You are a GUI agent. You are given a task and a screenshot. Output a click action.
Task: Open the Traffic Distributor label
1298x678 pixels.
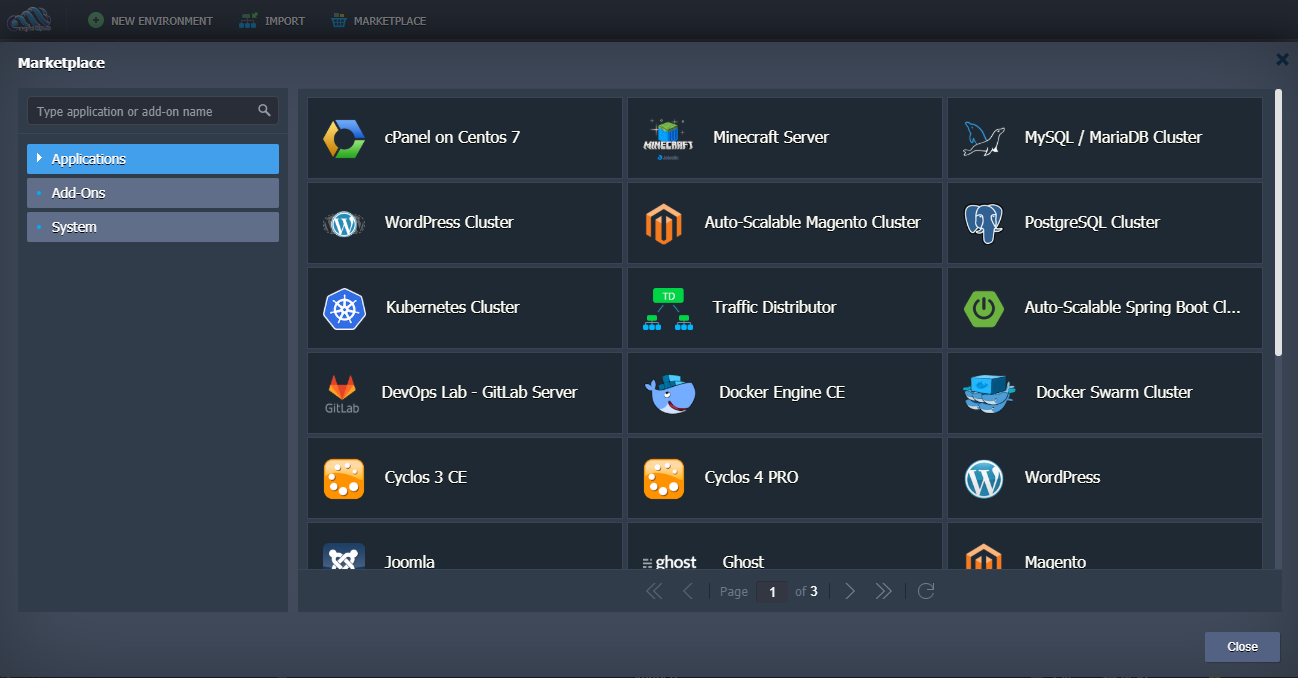(x=774, y=308)
